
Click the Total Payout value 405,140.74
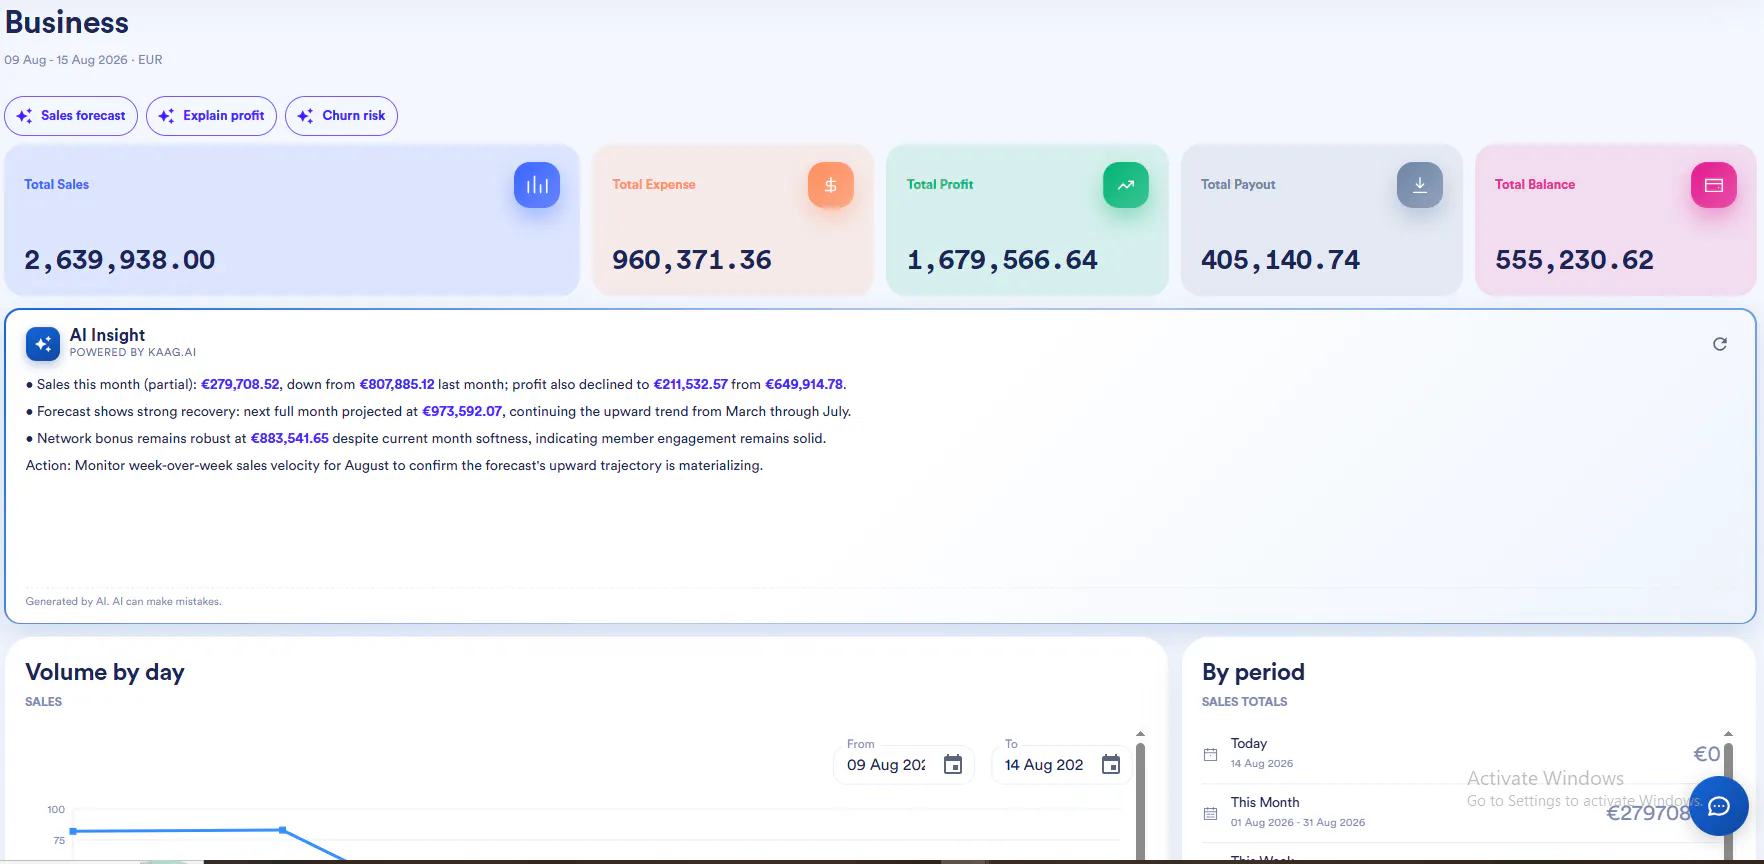pyautogui.click(x=1281, y=260)
